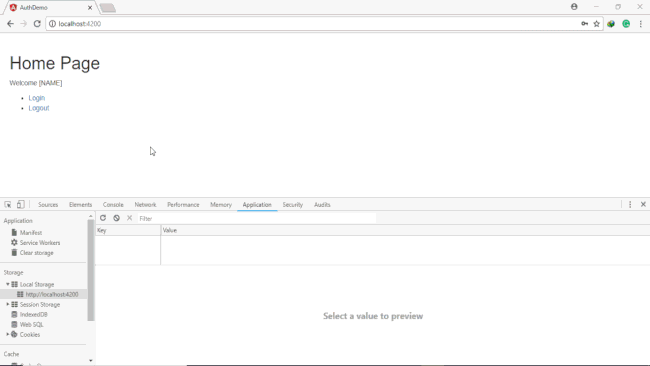Click the browser back arrow

click(10, 24)
